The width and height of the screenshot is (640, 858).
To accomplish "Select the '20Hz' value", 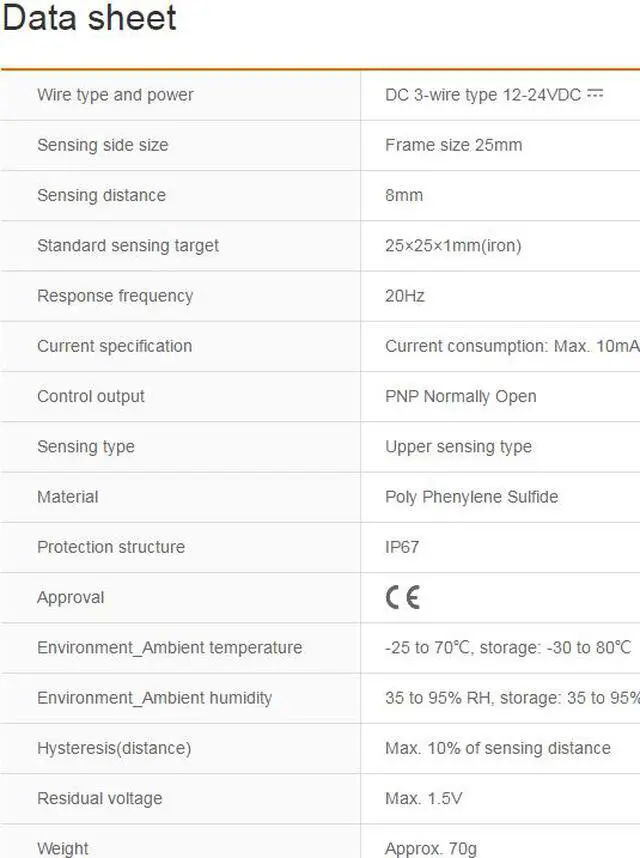I will pyautogui.click(x=405, y=296).
